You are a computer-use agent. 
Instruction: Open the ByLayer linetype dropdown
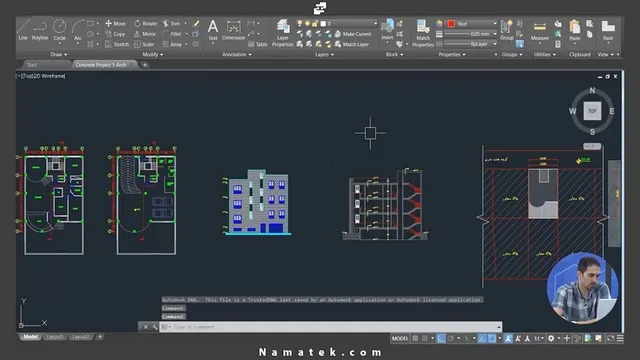tap(471, 44)
